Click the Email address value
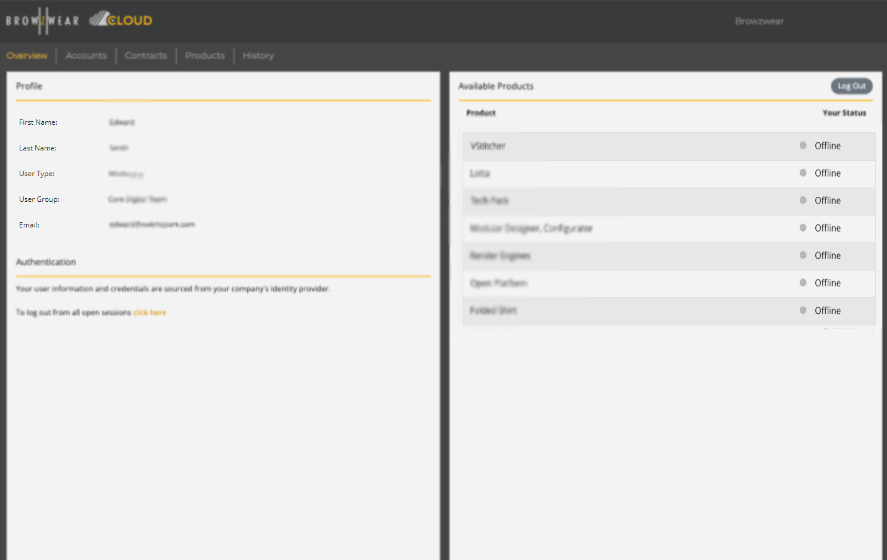 (x=152, y=225)
